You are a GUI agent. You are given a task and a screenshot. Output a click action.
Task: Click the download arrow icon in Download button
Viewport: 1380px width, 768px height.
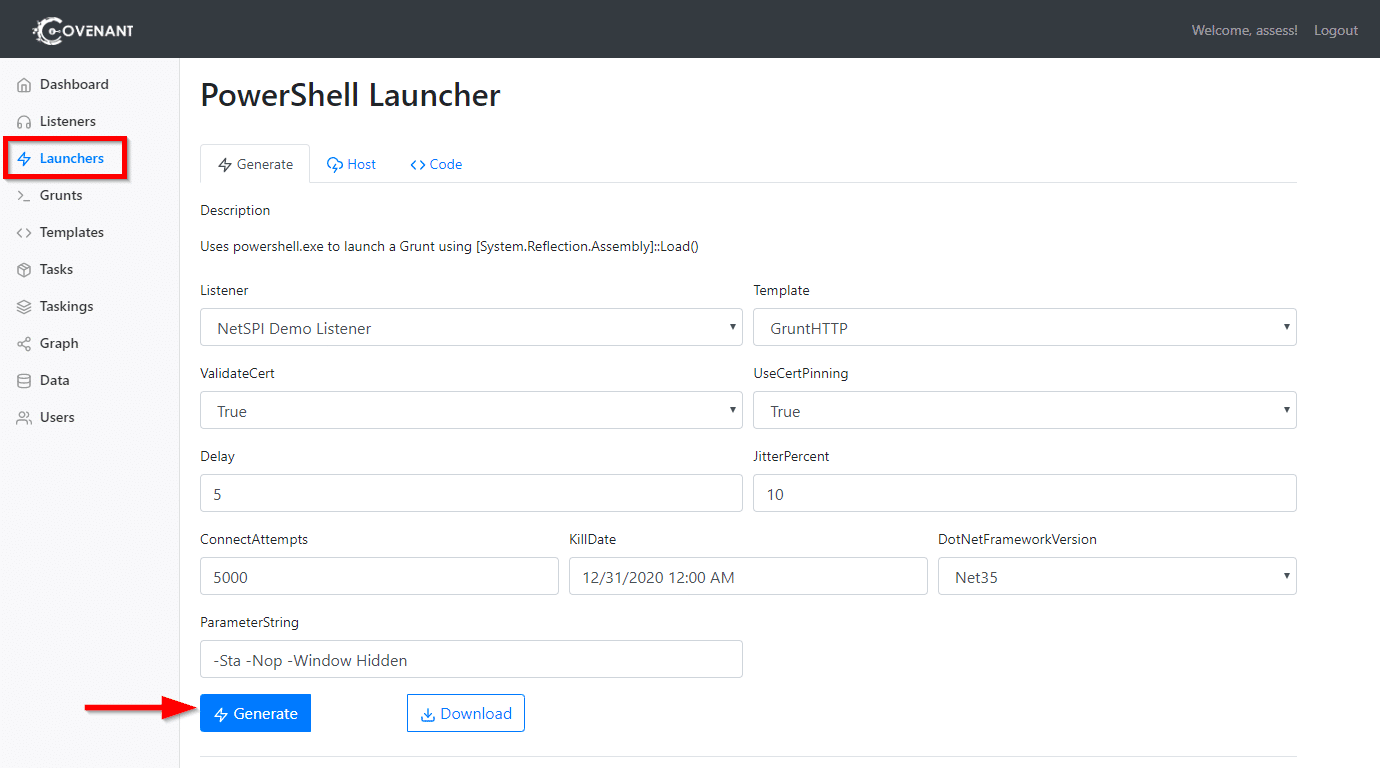pyautogui.click(x=428, y=714)
